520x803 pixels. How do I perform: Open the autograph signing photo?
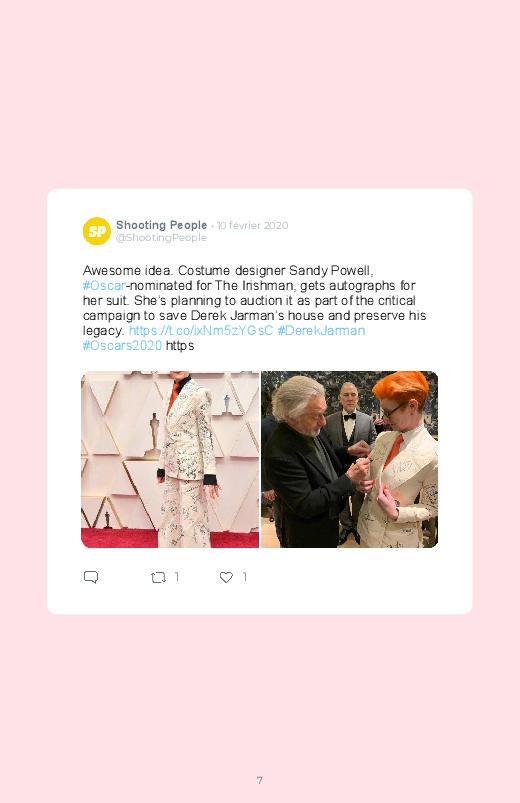tap(349, 459)
